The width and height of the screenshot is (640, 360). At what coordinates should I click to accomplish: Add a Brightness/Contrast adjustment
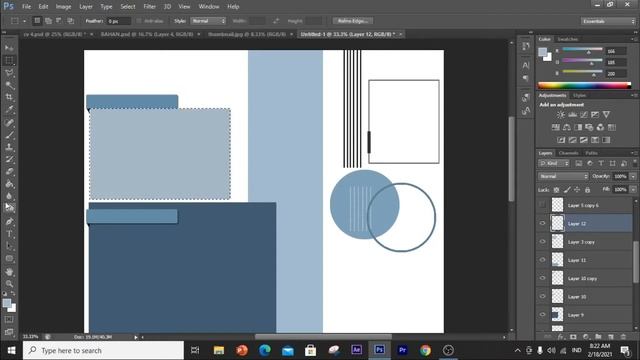click(x=561, y=115)
